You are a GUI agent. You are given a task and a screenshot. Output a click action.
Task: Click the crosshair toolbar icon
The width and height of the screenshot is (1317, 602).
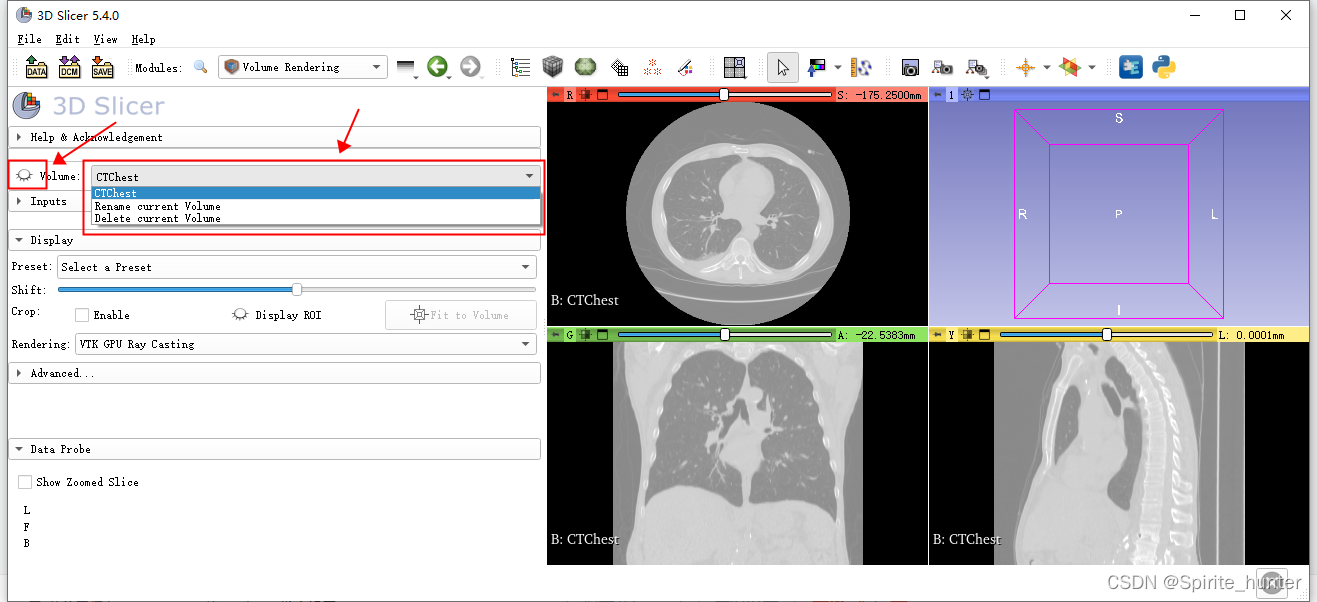1025,67
